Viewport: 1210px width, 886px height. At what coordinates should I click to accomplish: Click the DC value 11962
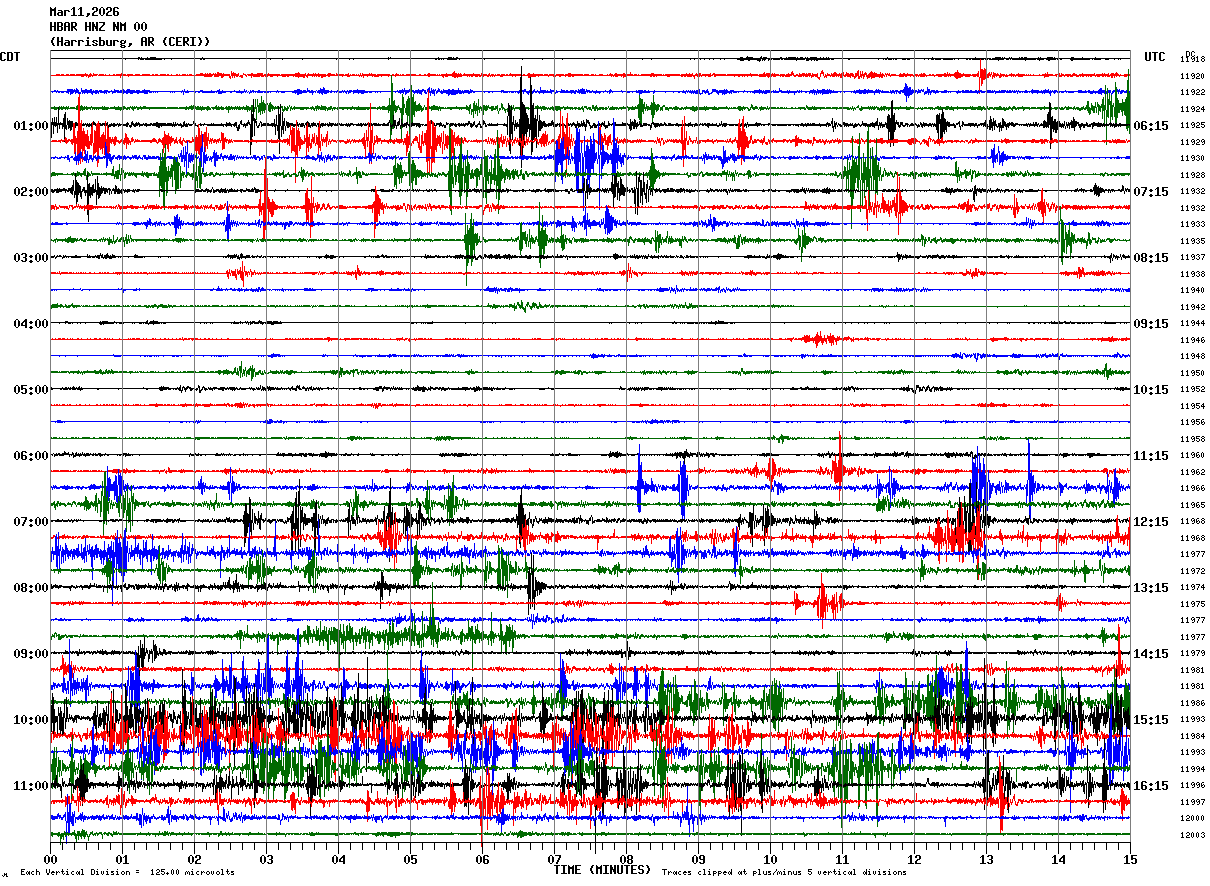point(1192,472)
